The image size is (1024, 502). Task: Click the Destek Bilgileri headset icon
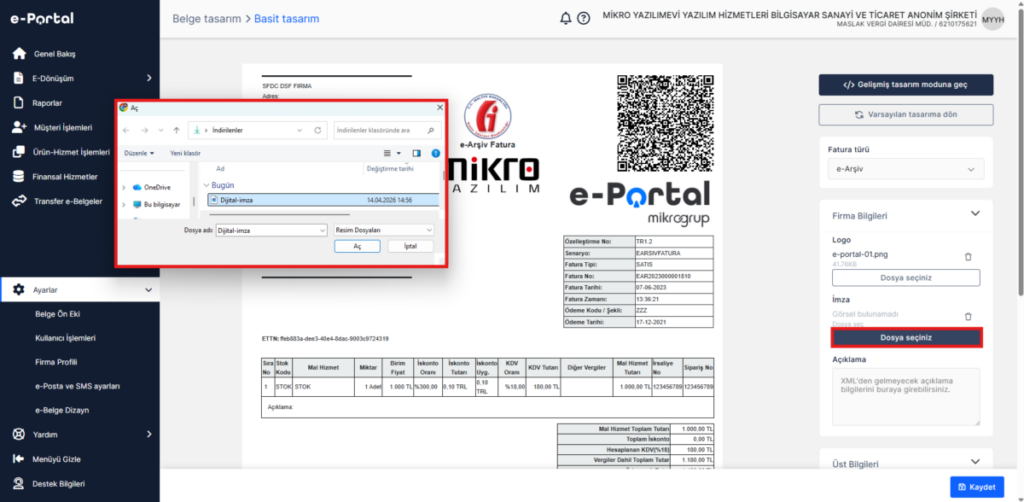(x=19, y=484)
